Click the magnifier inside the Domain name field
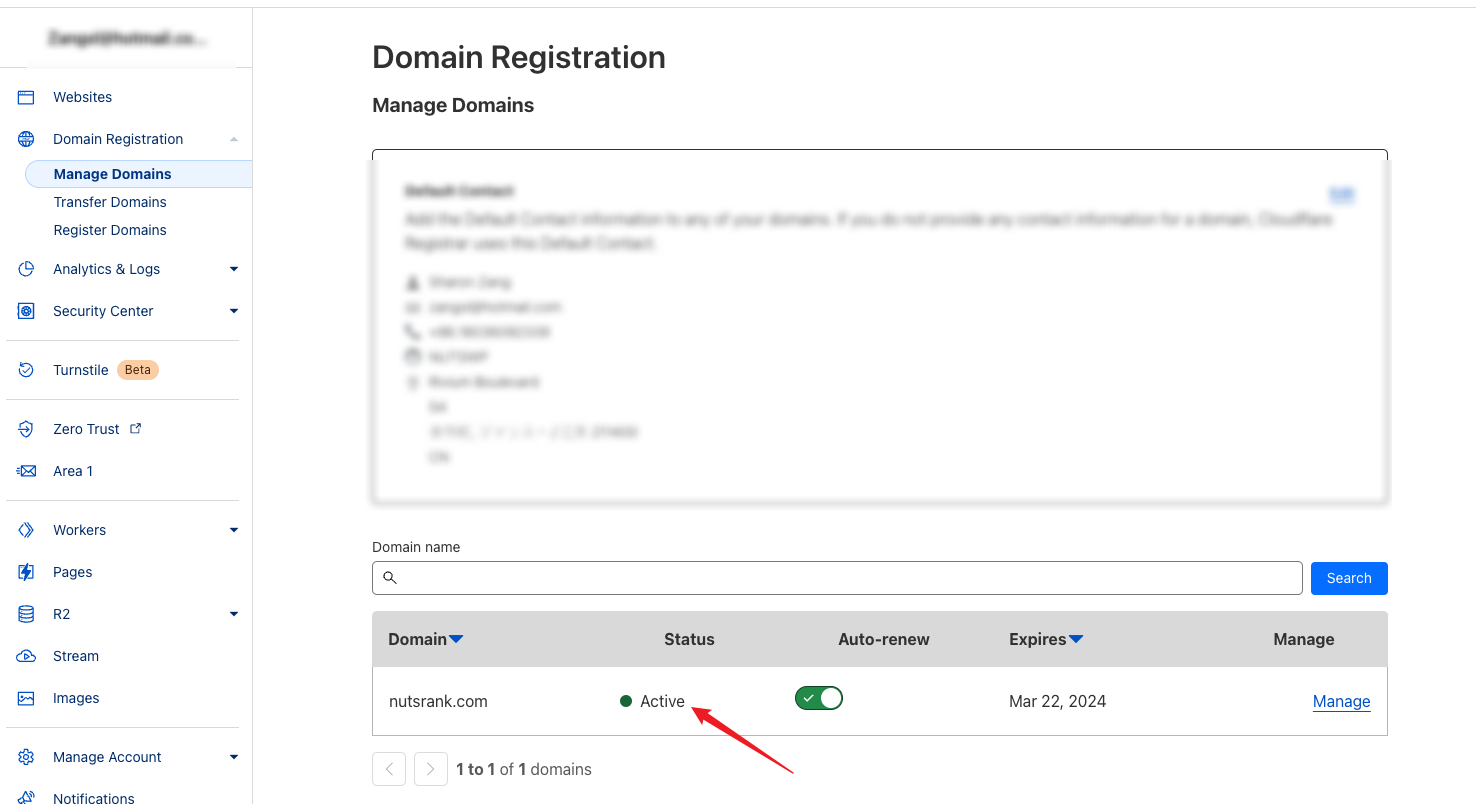1476x804 pixels. click(x=390, y=578)
